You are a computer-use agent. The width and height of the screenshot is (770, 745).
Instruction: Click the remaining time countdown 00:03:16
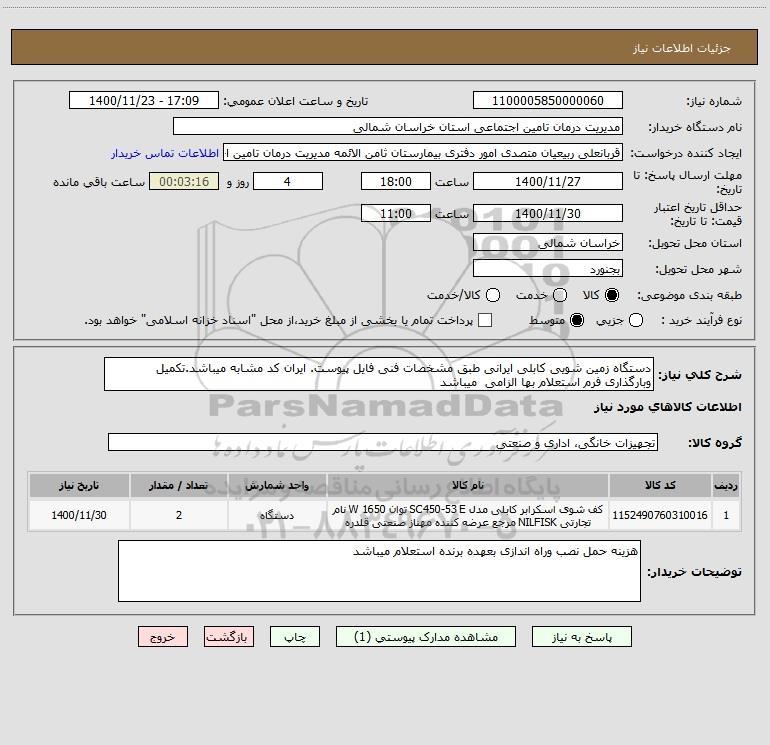pos(184,181)
